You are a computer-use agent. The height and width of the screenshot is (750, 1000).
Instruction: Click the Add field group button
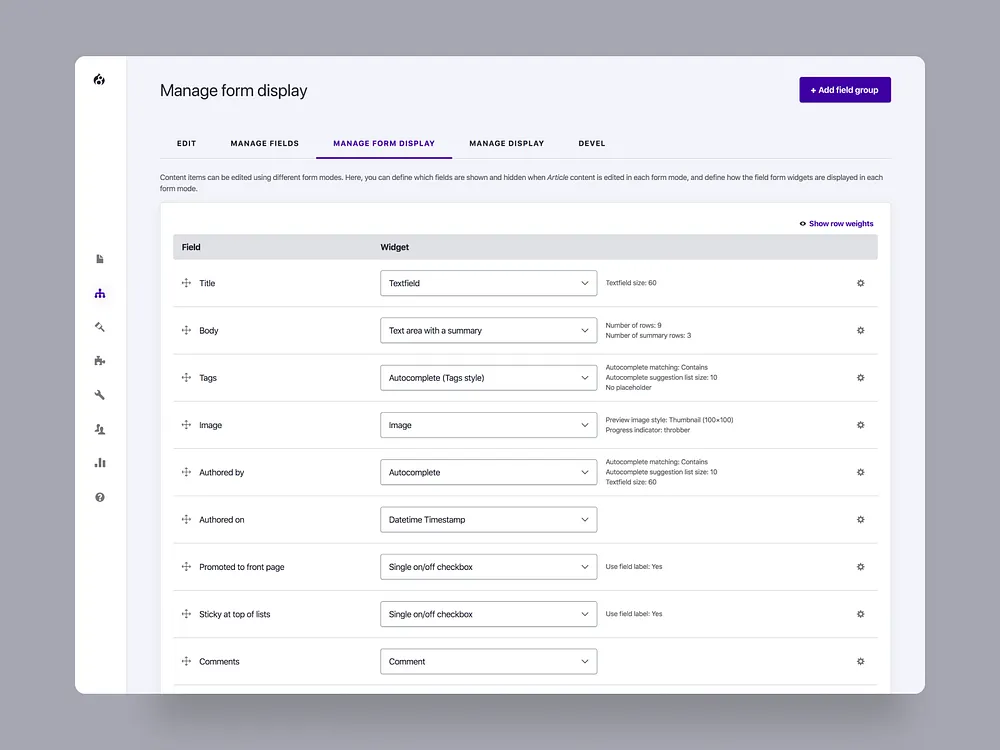844,89
